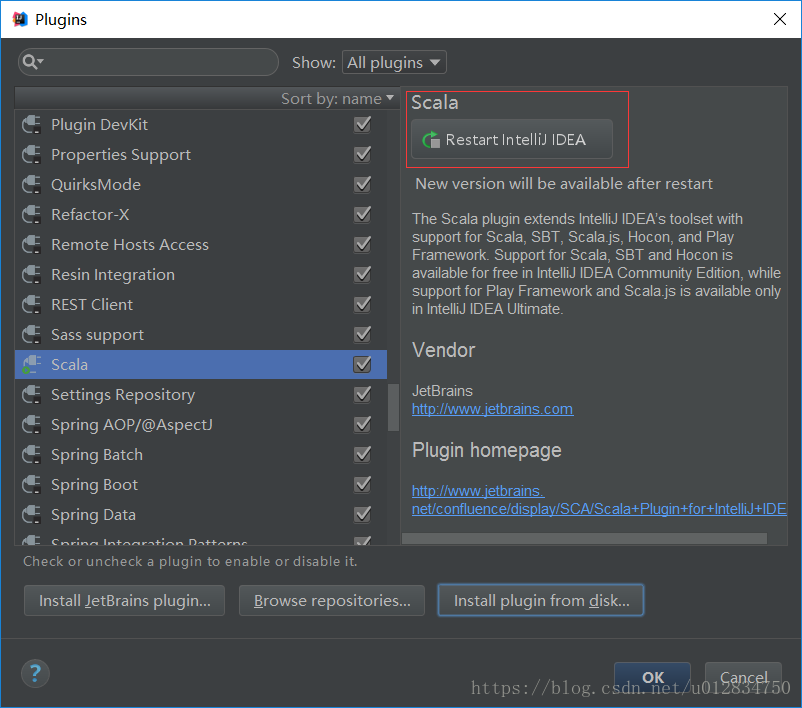The width and height of the screenshot is (802, 708).
Task: Click Install JetBrains plugin button
Action: [x=124, y=601]
